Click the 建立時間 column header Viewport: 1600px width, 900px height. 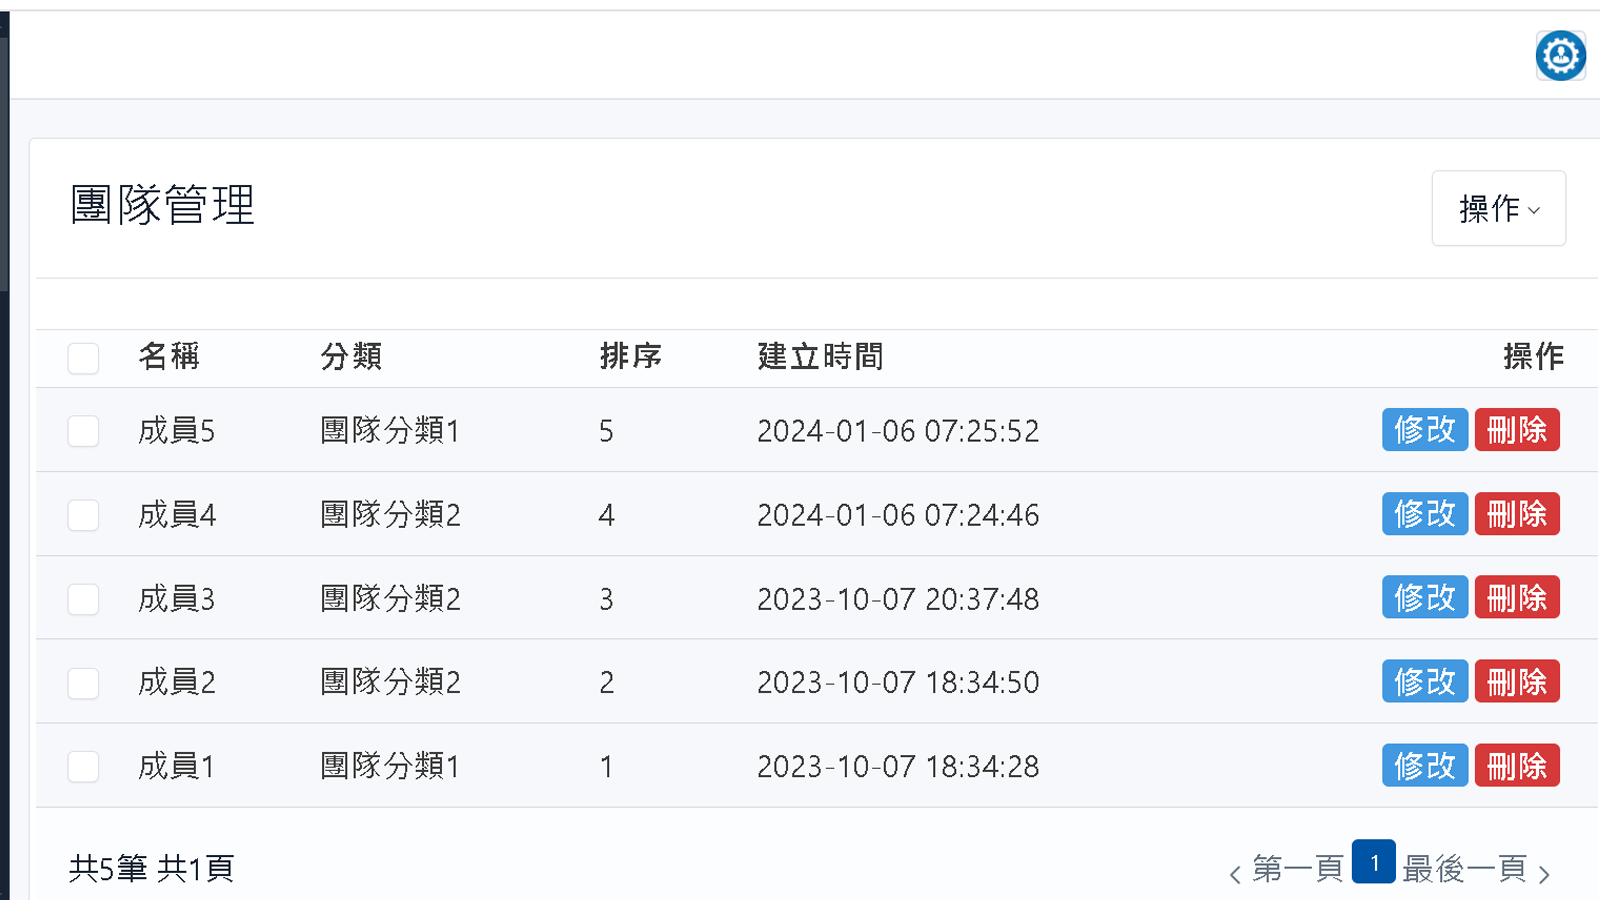820,356
